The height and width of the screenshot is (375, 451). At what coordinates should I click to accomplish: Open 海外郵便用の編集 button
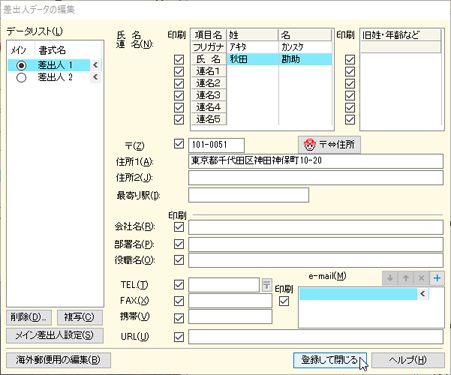click(58, 360)
